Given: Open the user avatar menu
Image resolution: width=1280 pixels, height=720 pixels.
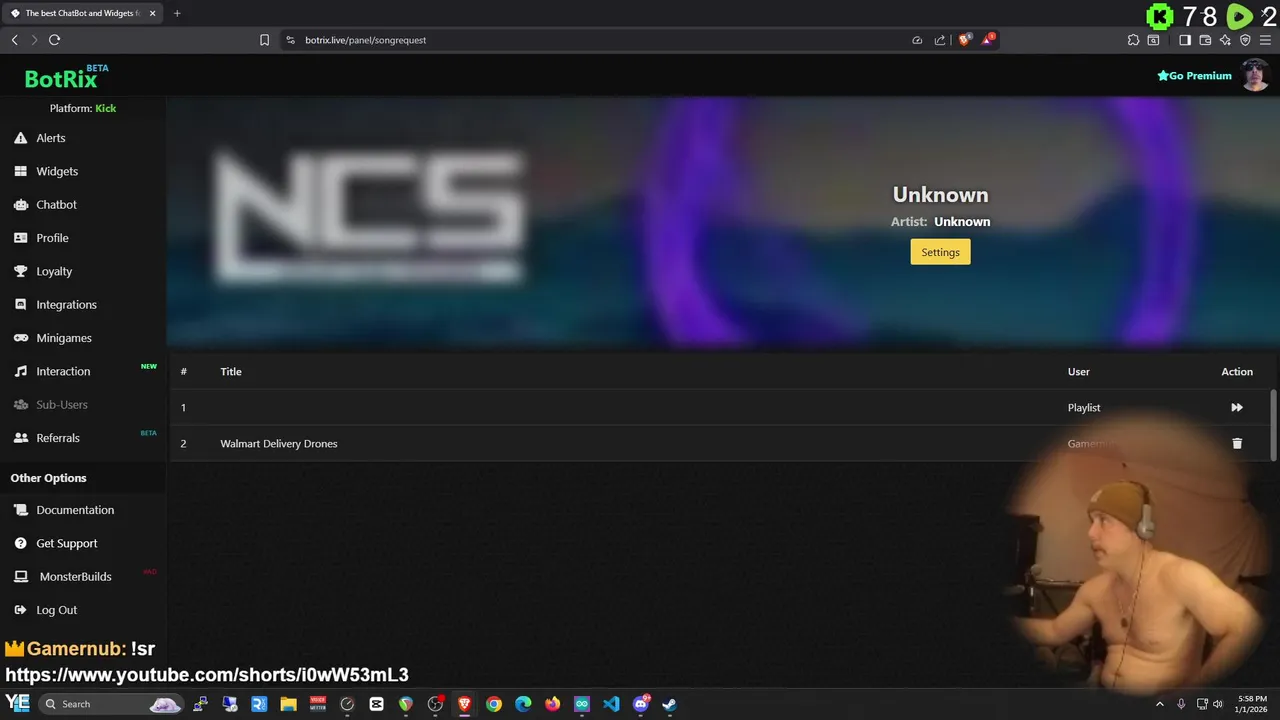Looking at the screenshot, I should pyautogui.click(x=1256, y=75).
